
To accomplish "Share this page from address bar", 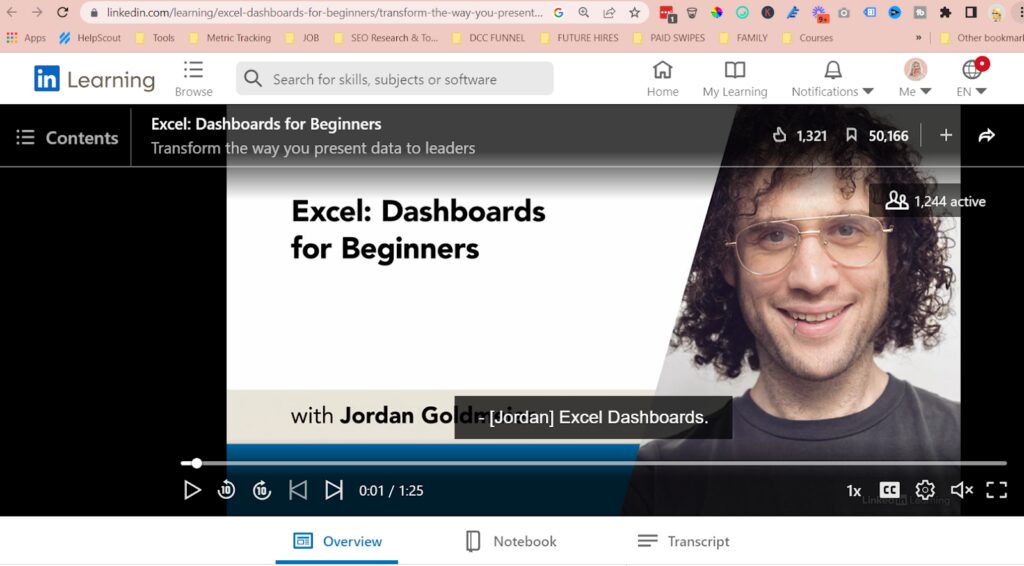I will coord(609,12).
